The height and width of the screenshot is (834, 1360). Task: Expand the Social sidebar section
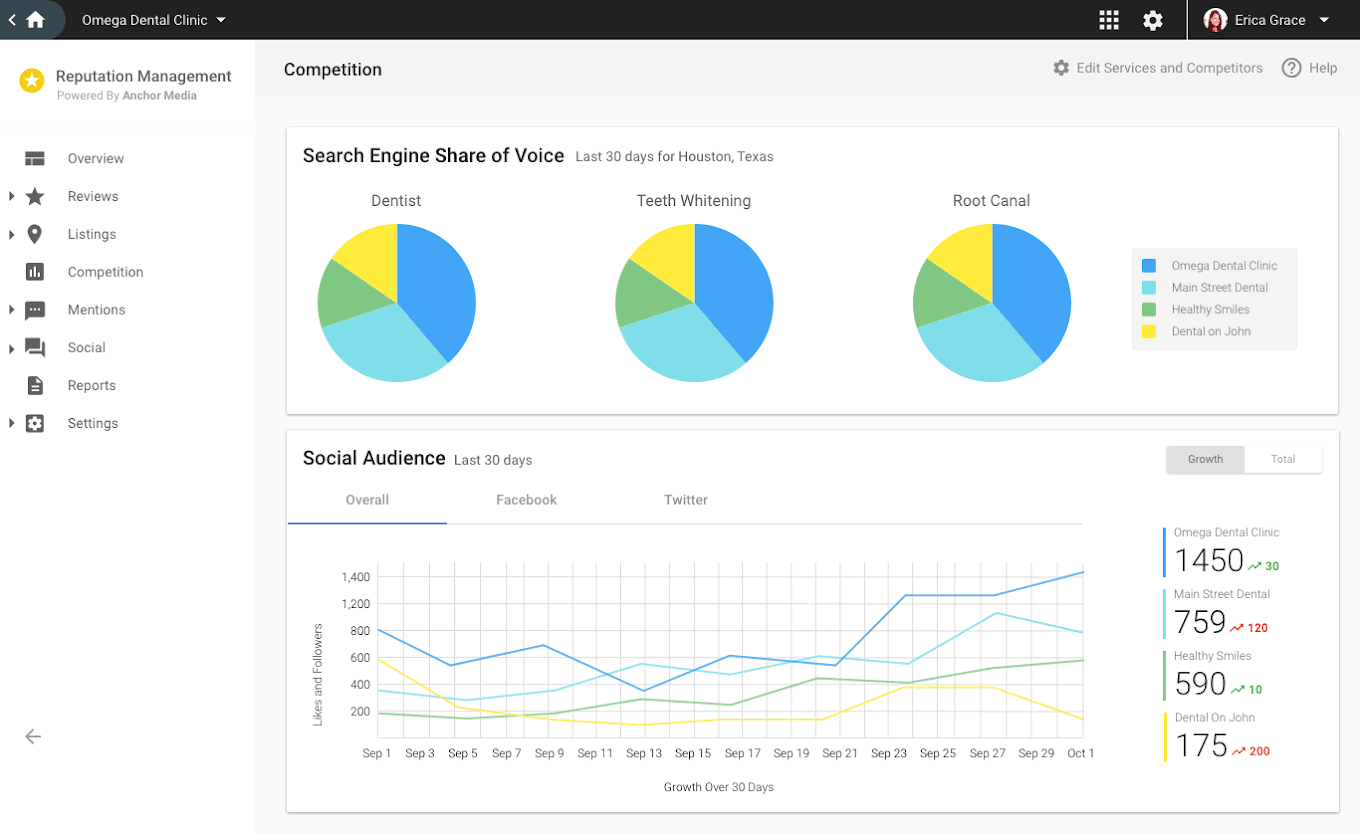pos(12,348)
